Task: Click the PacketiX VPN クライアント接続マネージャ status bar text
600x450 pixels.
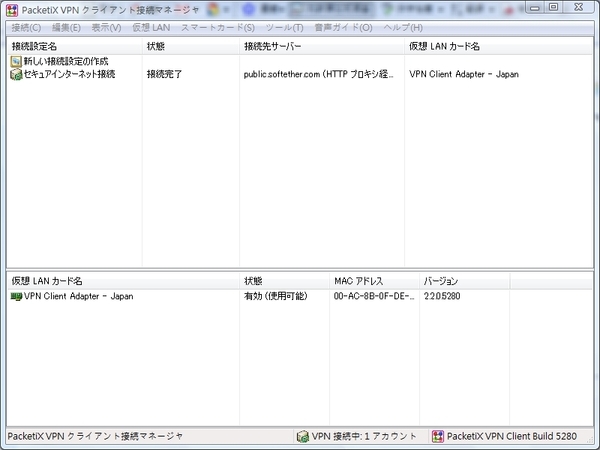Action: tap(95, 436)
